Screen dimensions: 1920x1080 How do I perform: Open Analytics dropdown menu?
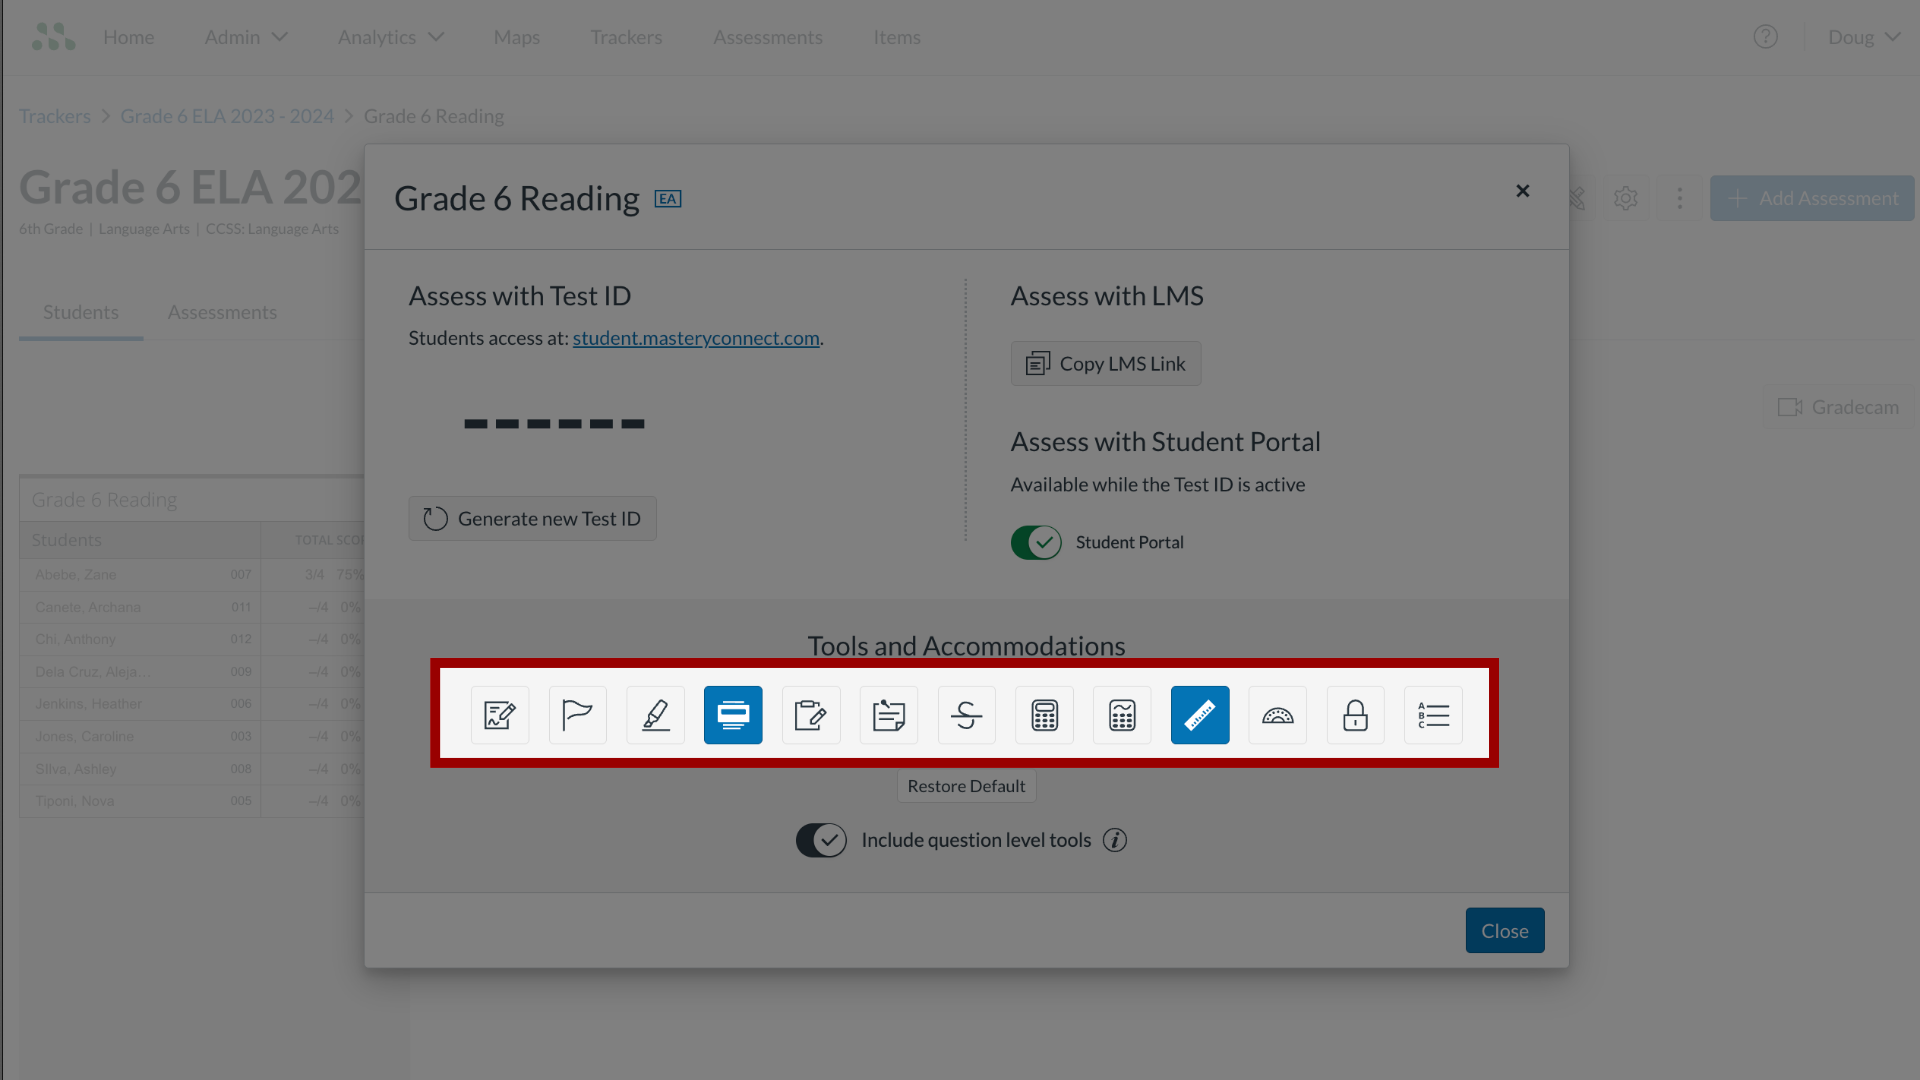click(x=390, y=37)
